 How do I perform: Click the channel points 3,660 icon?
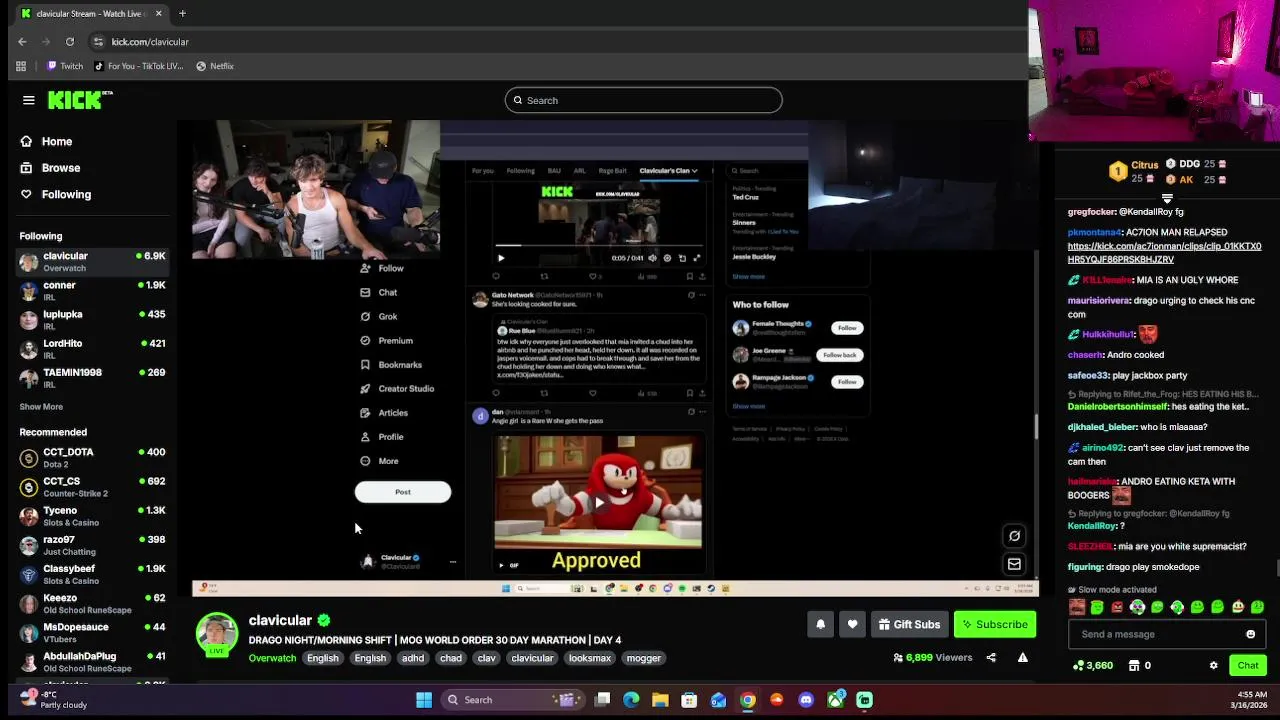(x=1078, y=665)
